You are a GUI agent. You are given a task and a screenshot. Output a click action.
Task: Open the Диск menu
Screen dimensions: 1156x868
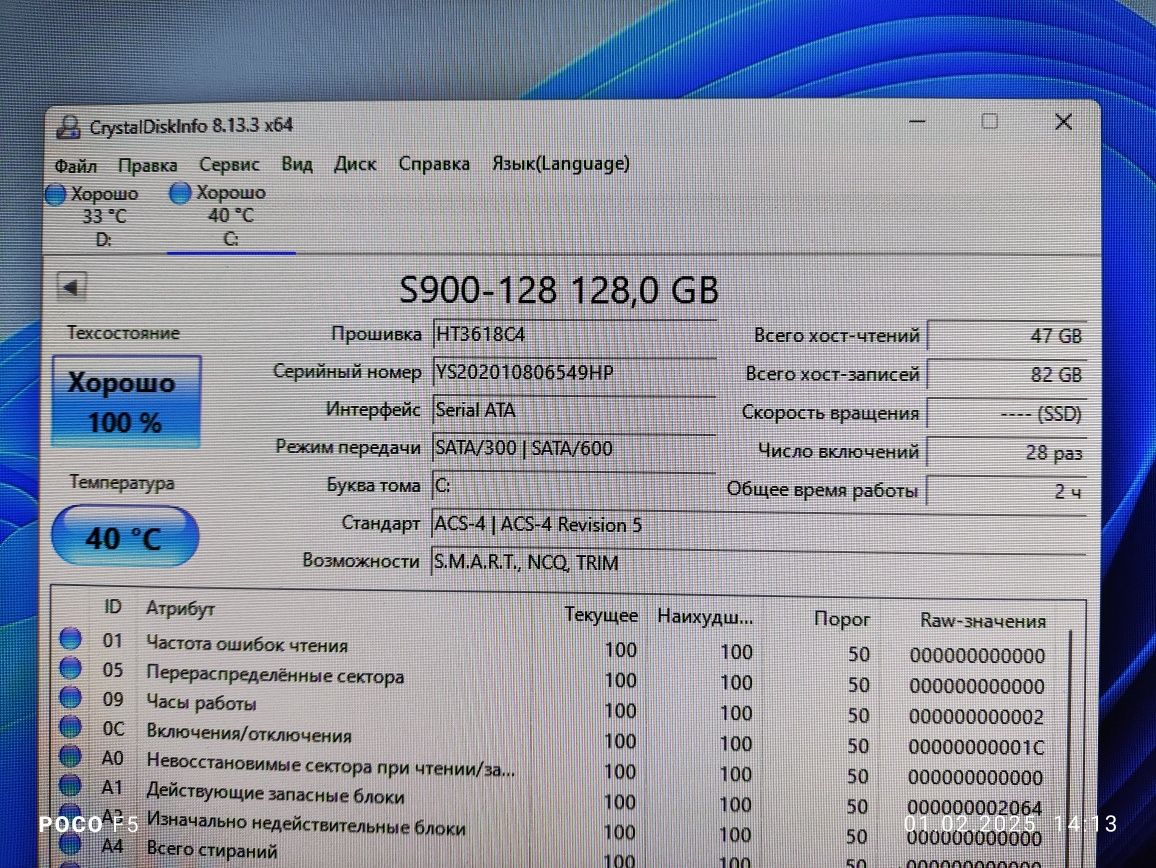point(355,163)
